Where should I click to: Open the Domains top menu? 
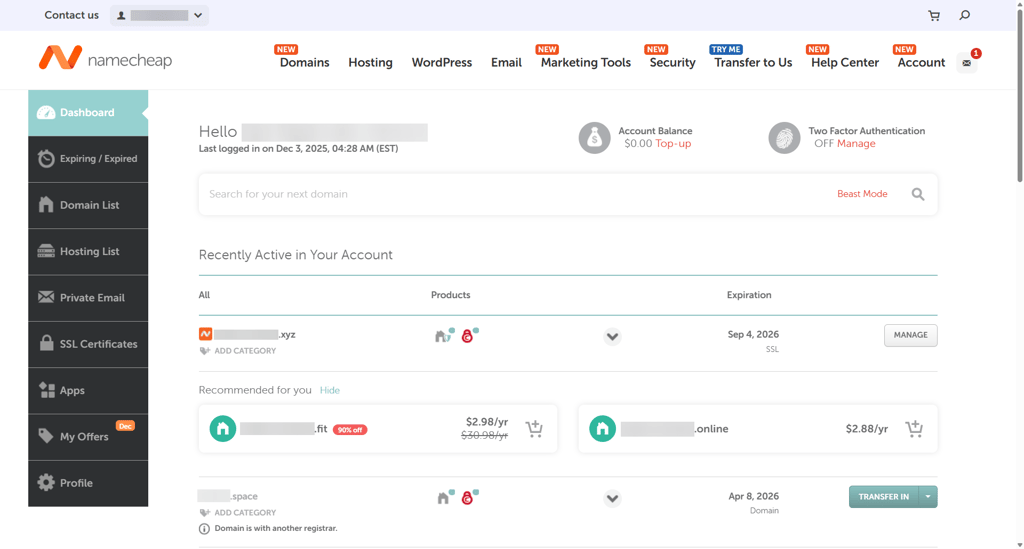click(304, 63)
